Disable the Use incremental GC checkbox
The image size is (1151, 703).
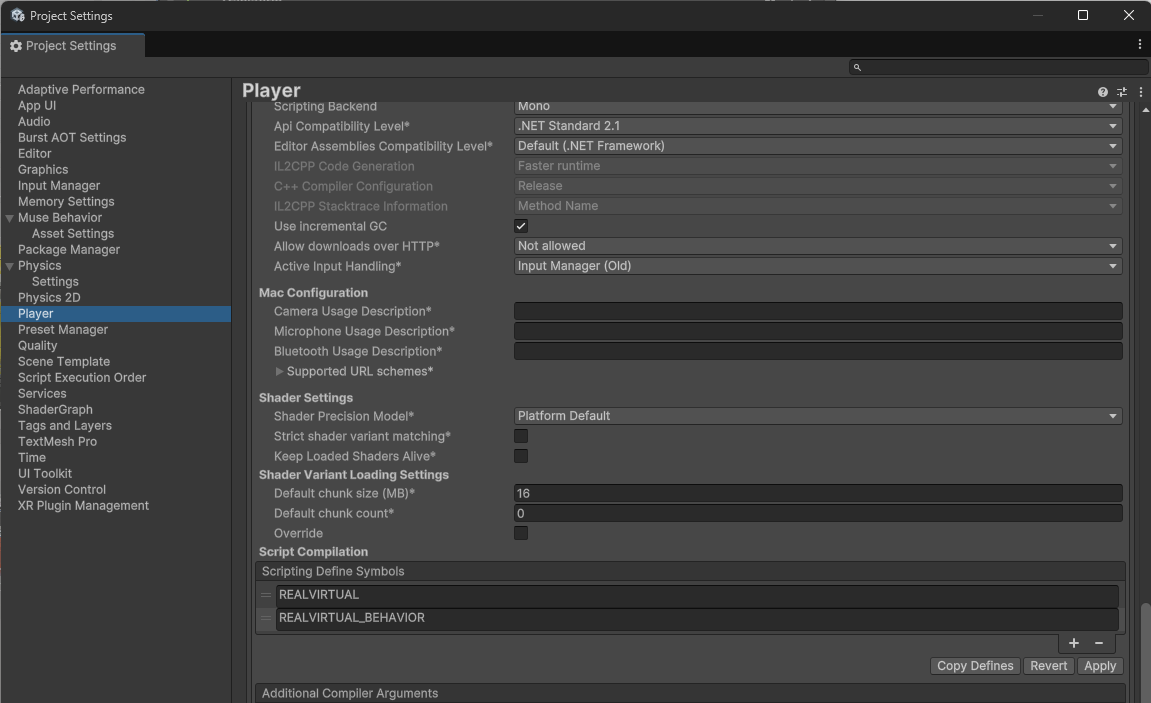521,227
